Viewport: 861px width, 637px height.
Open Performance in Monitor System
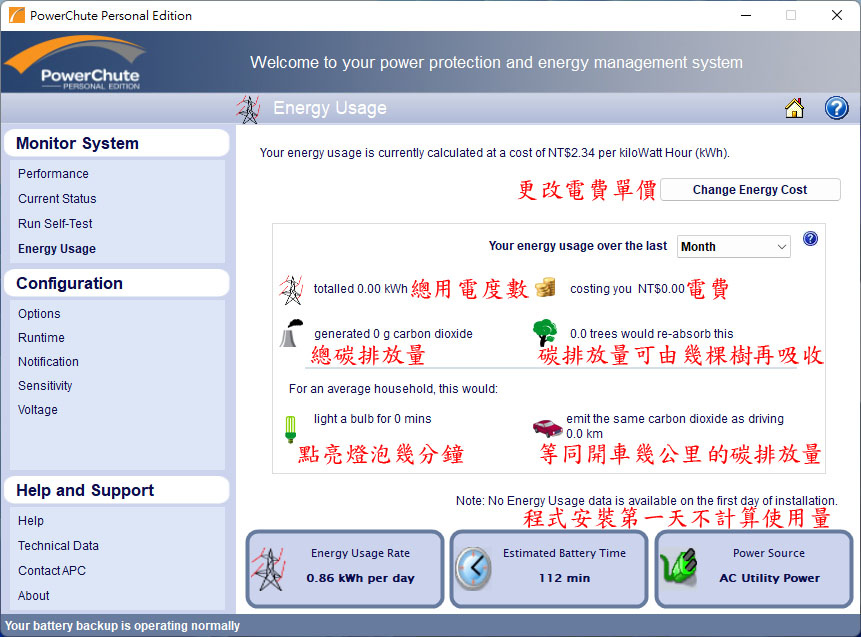[x=53, y=174]
